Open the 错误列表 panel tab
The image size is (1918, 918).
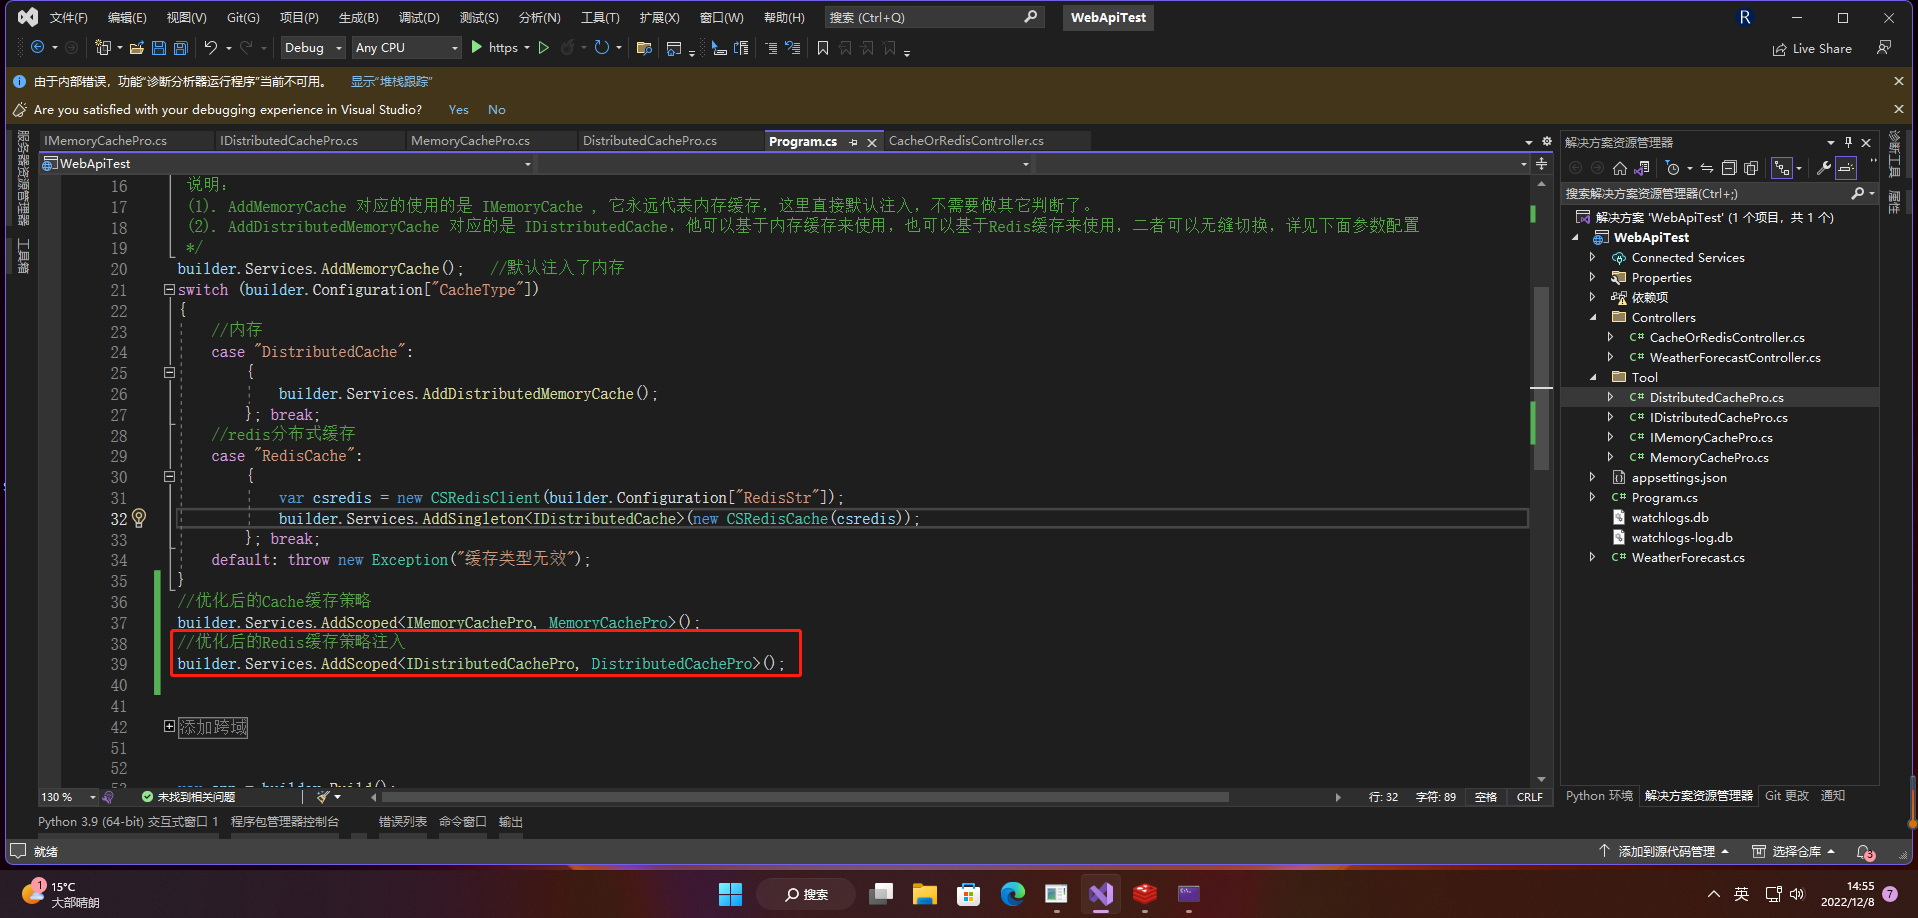(403, 822)
